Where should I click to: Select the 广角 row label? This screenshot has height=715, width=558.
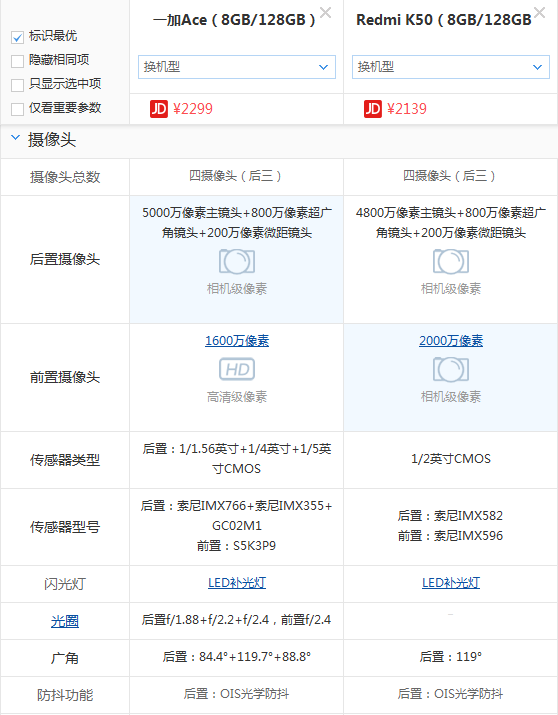click(65, 658)
